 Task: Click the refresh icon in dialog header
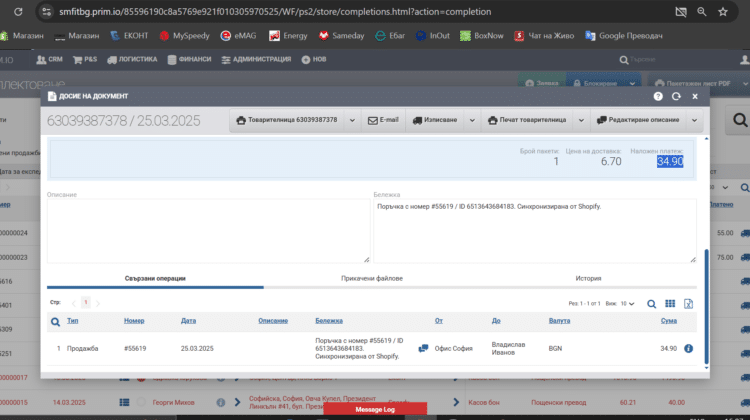pyautogui.click(x=676, y=96)
